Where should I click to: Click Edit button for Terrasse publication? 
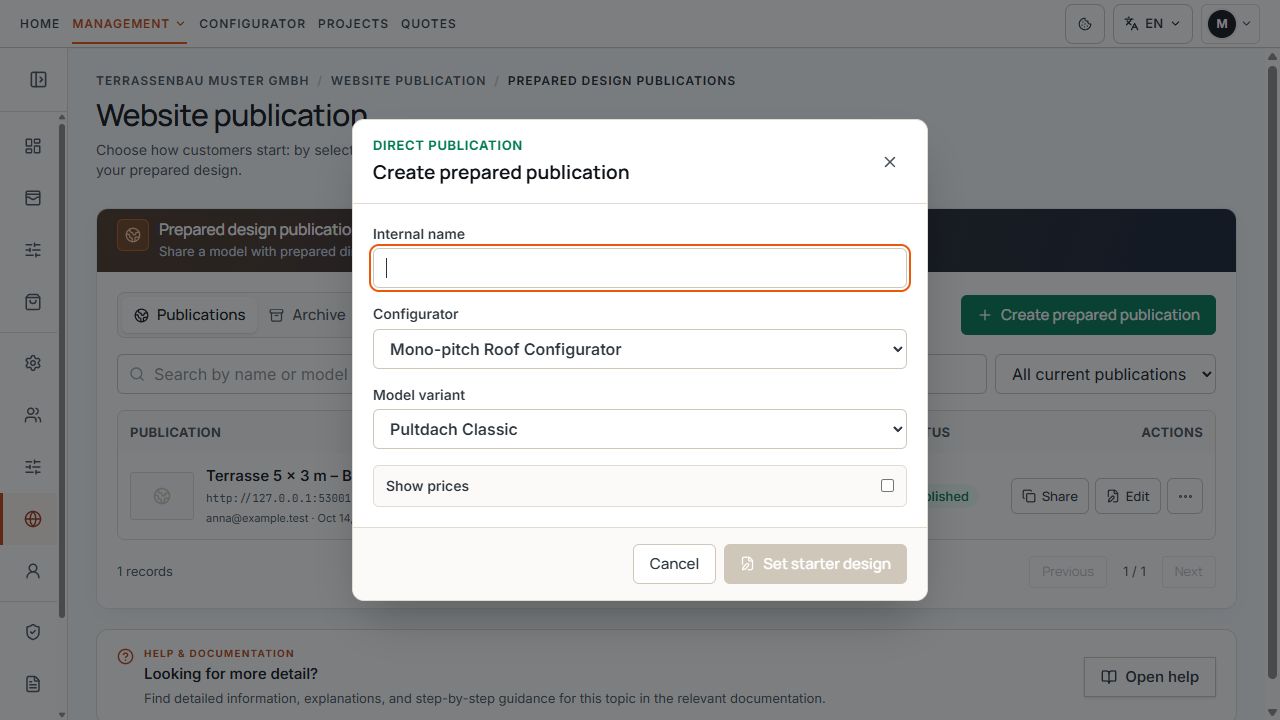pyautogui.click(x=1127, y=496)
